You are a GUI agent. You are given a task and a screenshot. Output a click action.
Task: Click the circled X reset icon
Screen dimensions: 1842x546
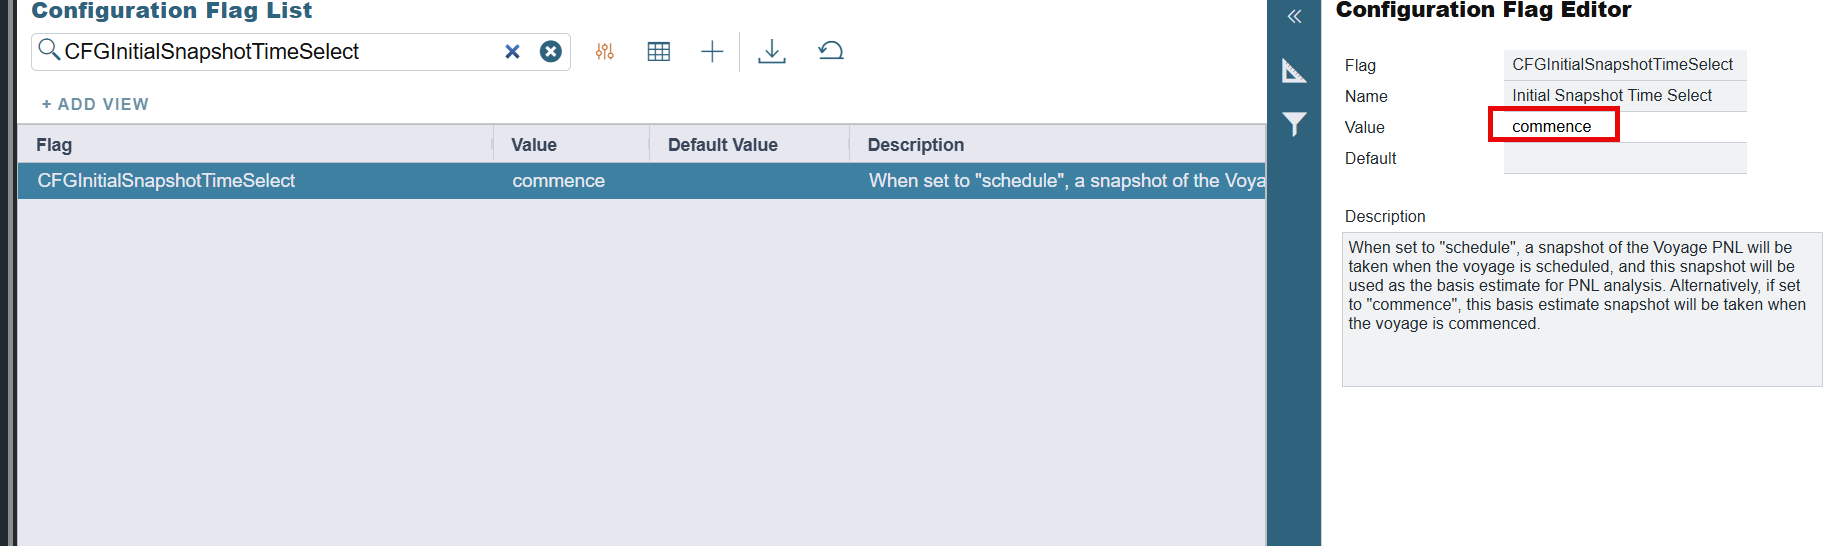pyautogui.click(x=550, y=51)
